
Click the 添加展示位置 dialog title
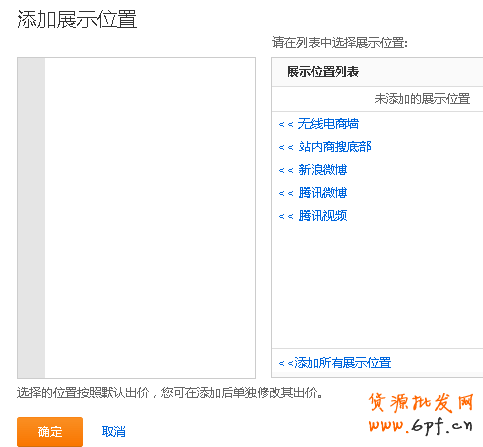click(77, 19)
